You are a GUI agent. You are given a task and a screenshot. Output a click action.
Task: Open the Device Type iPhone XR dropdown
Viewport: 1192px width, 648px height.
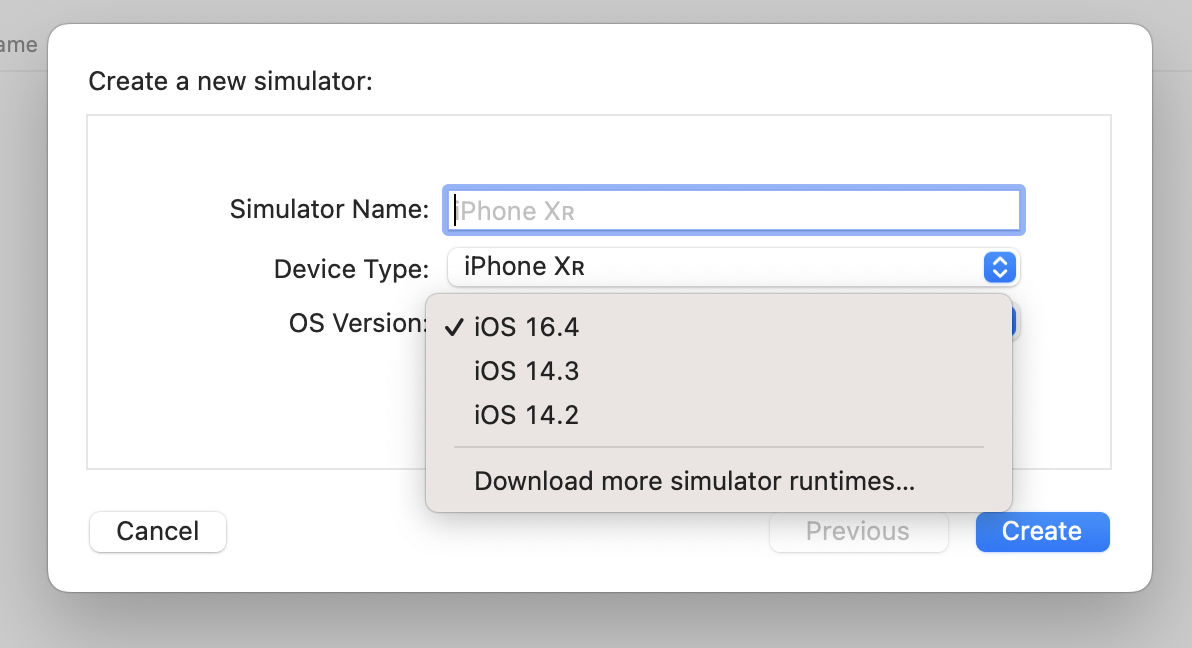[733, 267]
